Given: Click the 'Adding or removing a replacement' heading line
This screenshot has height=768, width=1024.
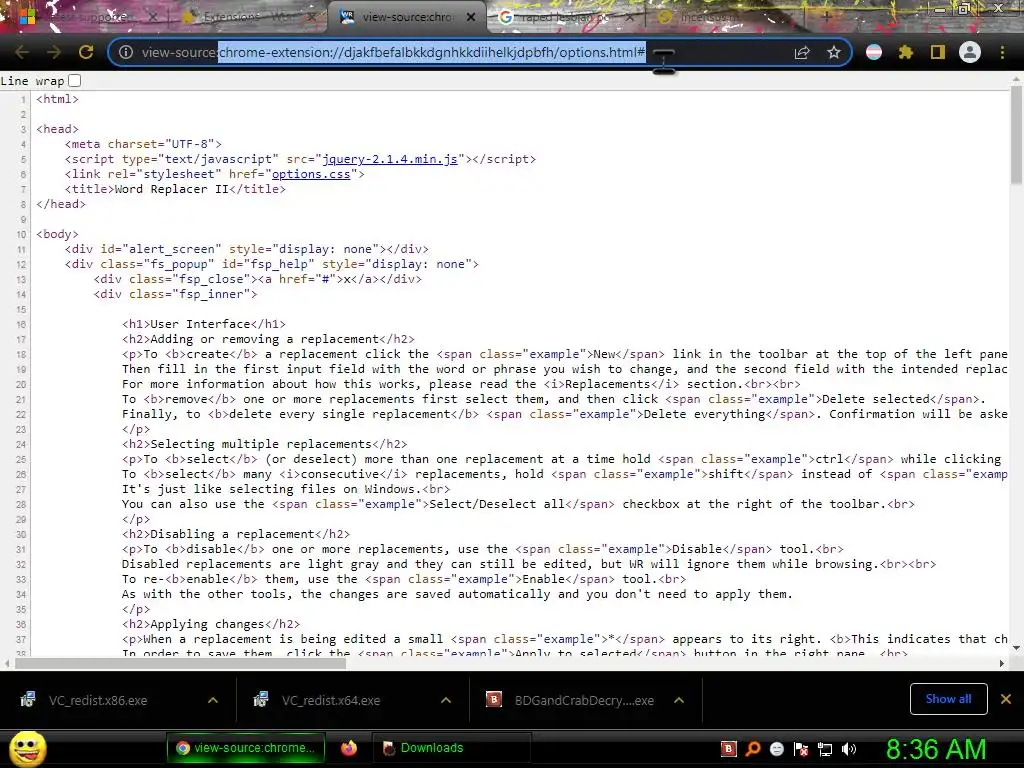Looking at the screenshot, I should [268, 339].
